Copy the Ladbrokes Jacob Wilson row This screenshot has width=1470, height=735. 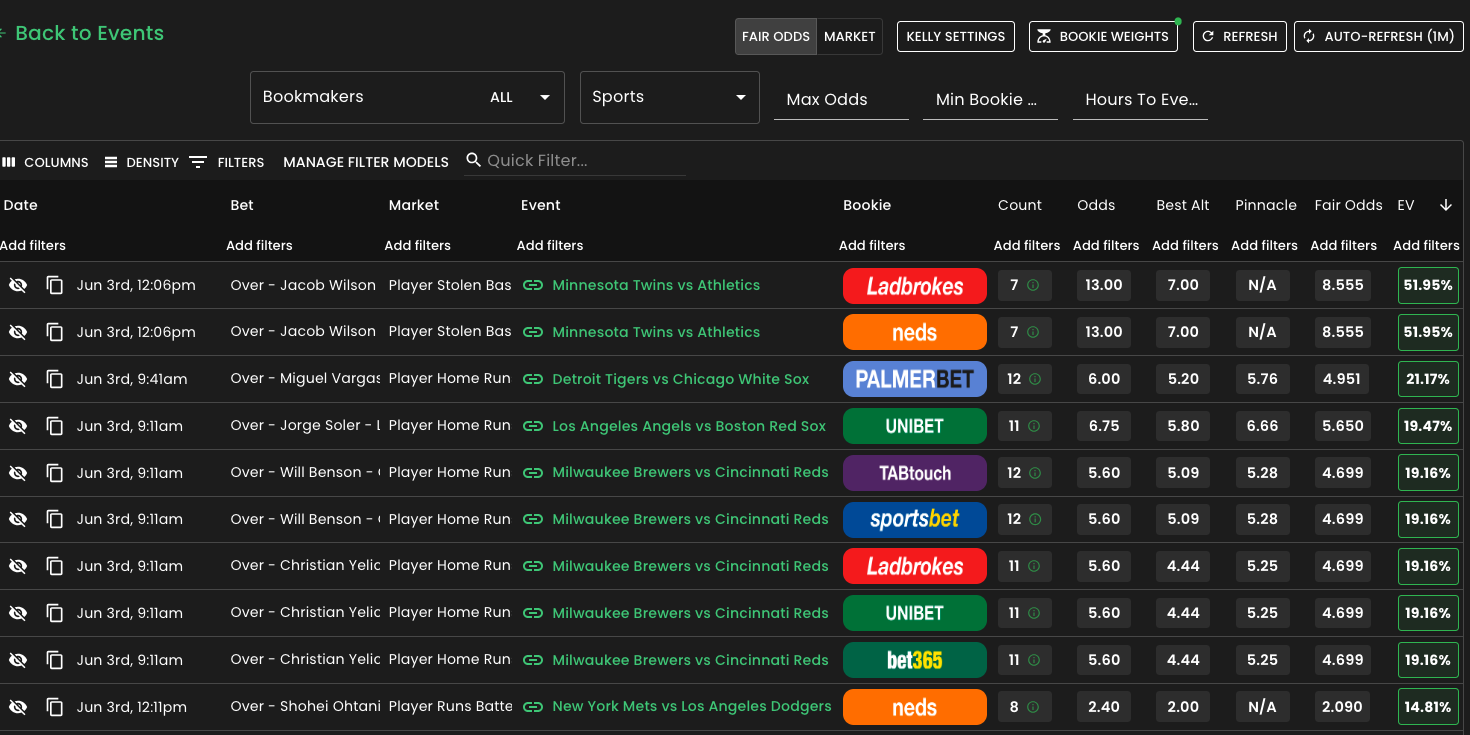55,285
